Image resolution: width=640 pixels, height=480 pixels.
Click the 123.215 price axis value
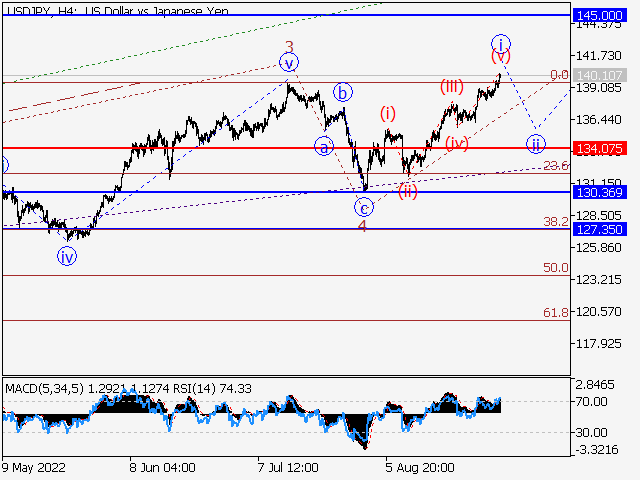pos(598,280)
